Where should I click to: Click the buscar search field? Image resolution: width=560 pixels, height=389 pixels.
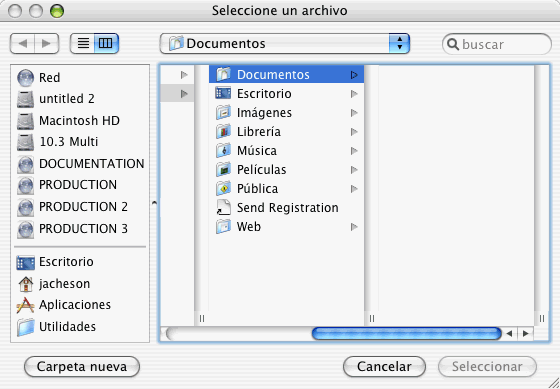[x=497, y=44]
